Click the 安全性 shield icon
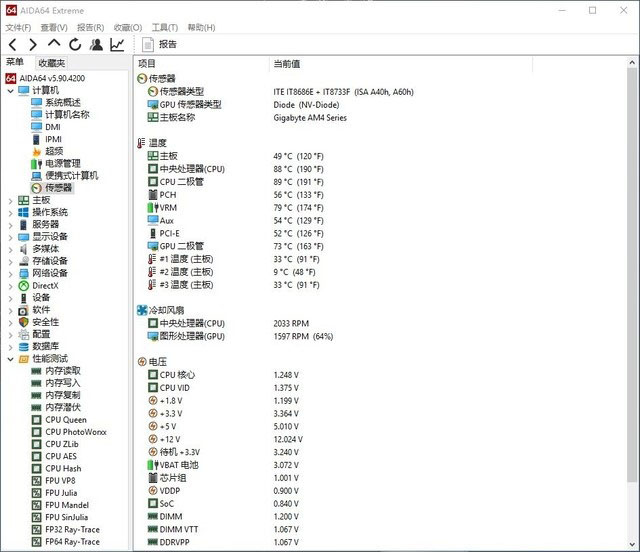Image resolution: width=640 pixels, height=552 pixels. (24, 322)
